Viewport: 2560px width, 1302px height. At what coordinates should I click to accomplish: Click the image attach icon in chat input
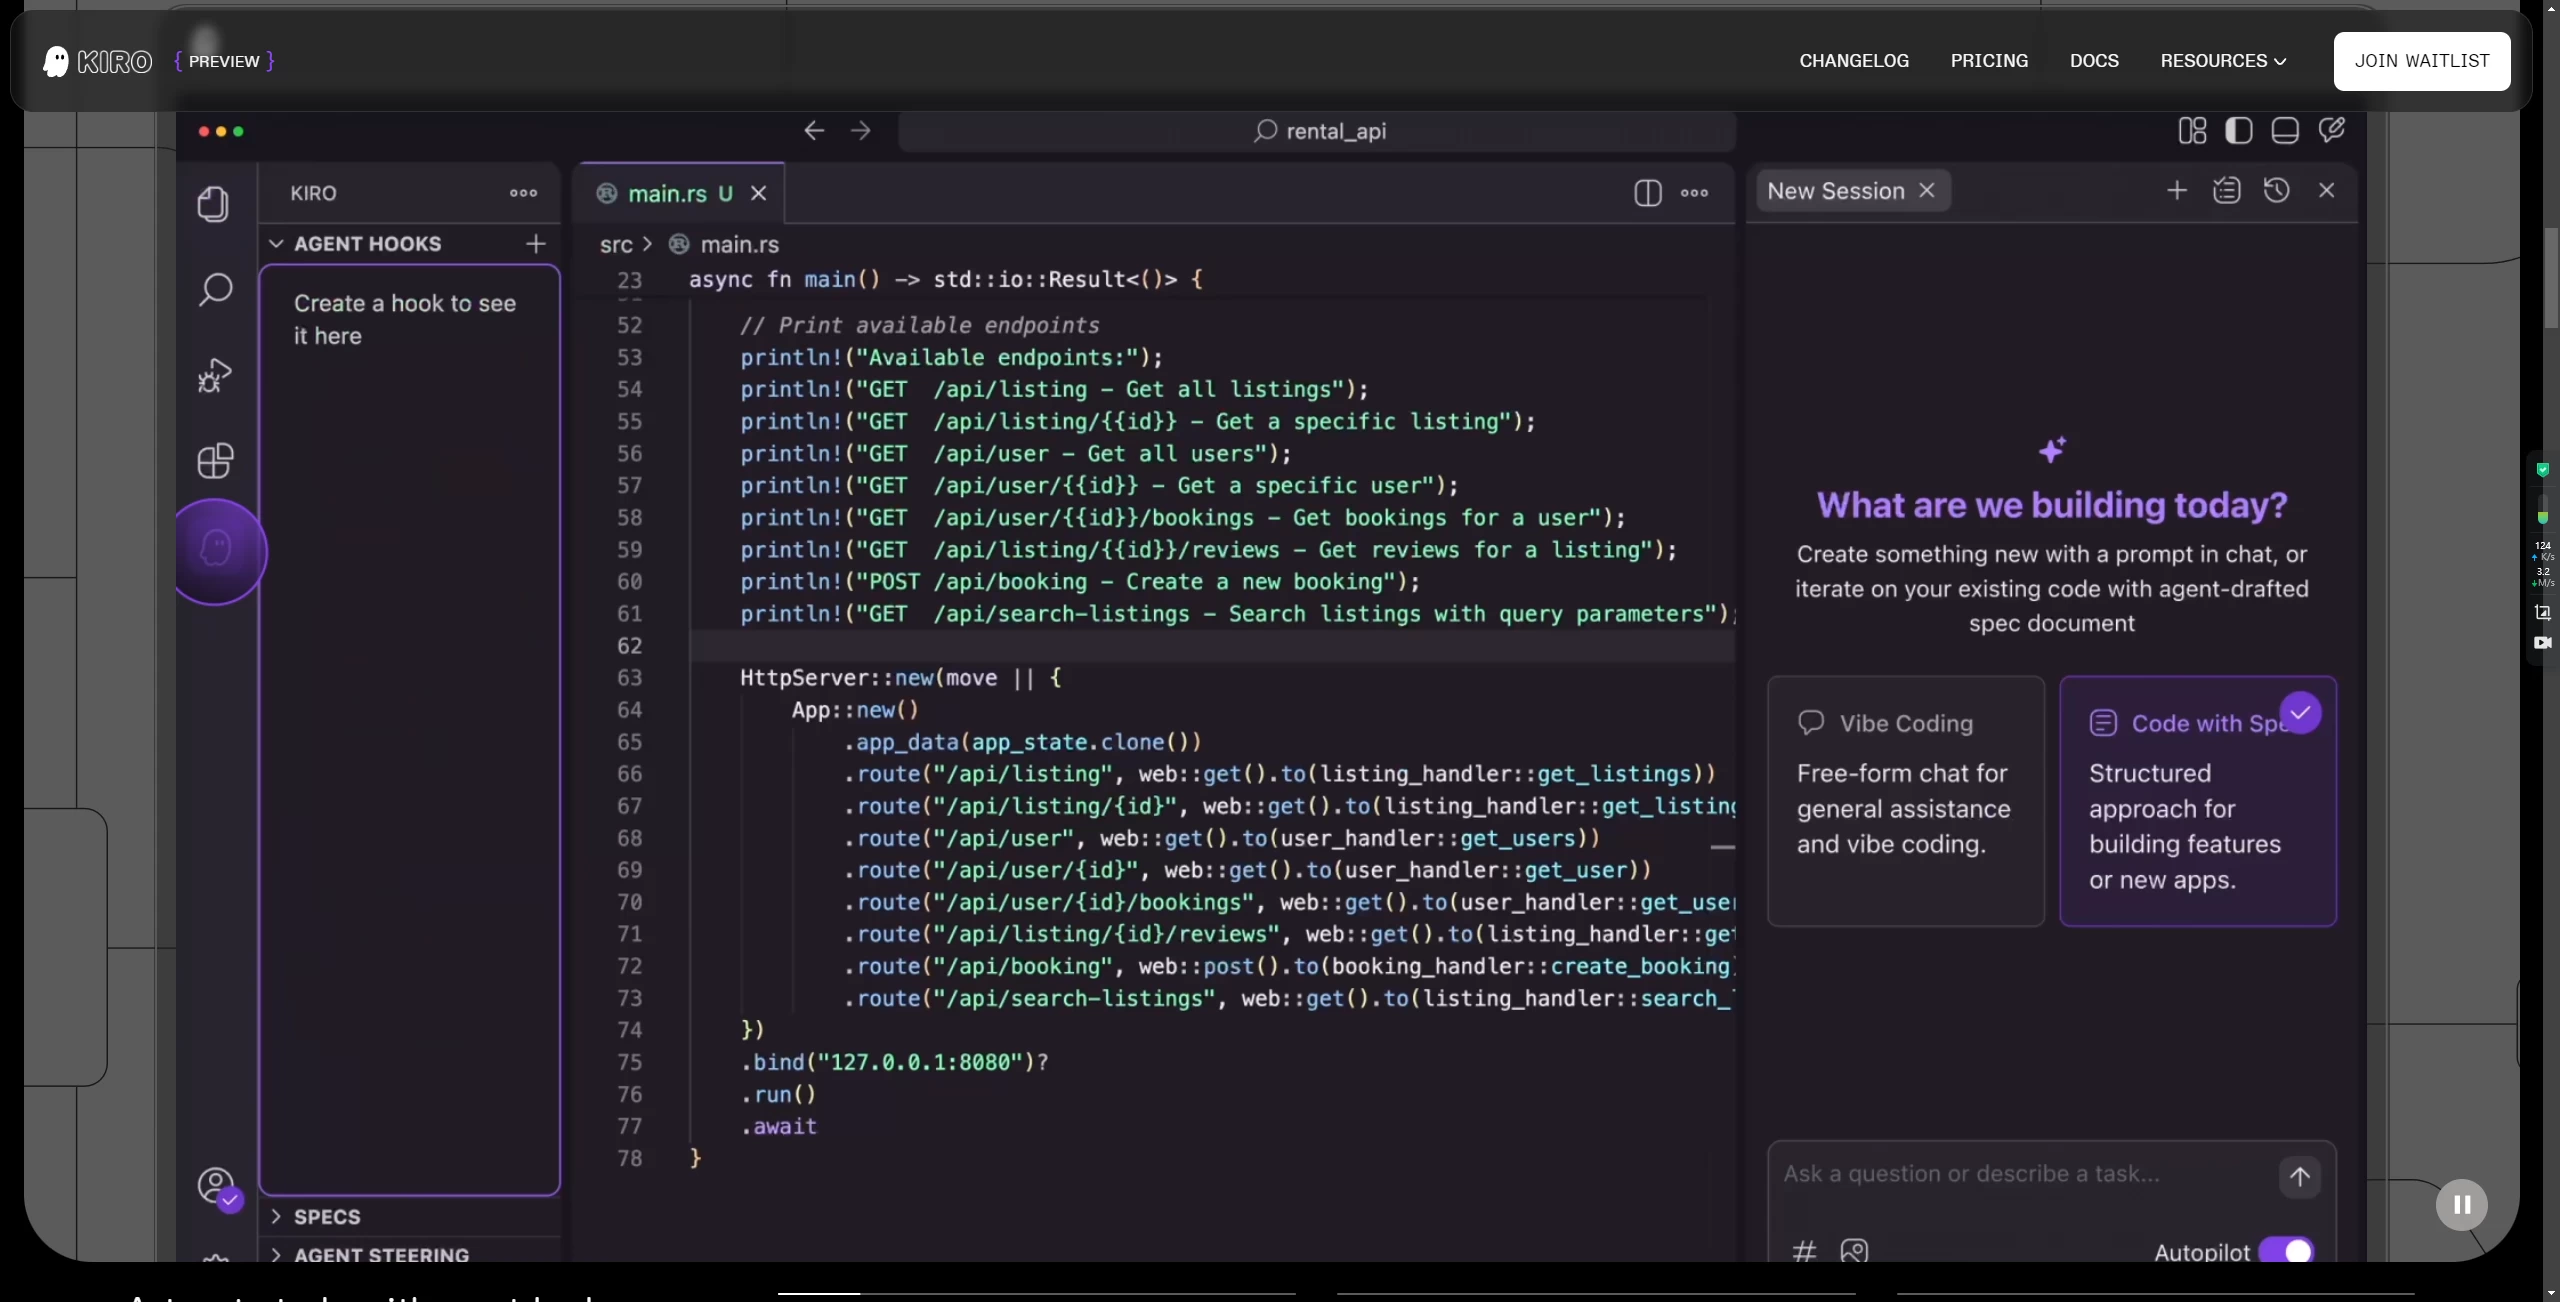coord(1854,1251)
